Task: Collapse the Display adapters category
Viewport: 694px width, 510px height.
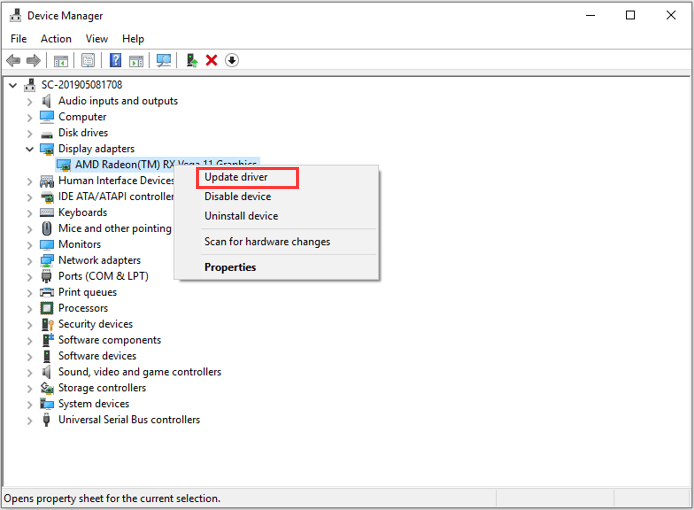Action: click(x=30, y=149)
